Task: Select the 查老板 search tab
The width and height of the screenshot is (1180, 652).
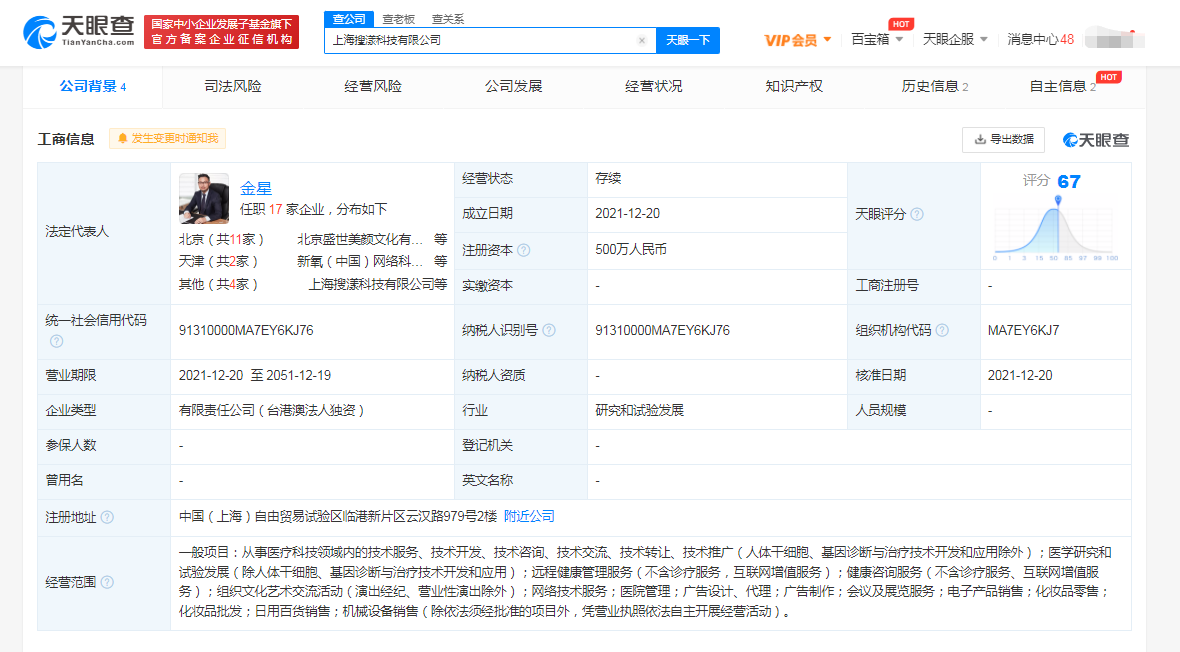Action: tap(398, 19)
